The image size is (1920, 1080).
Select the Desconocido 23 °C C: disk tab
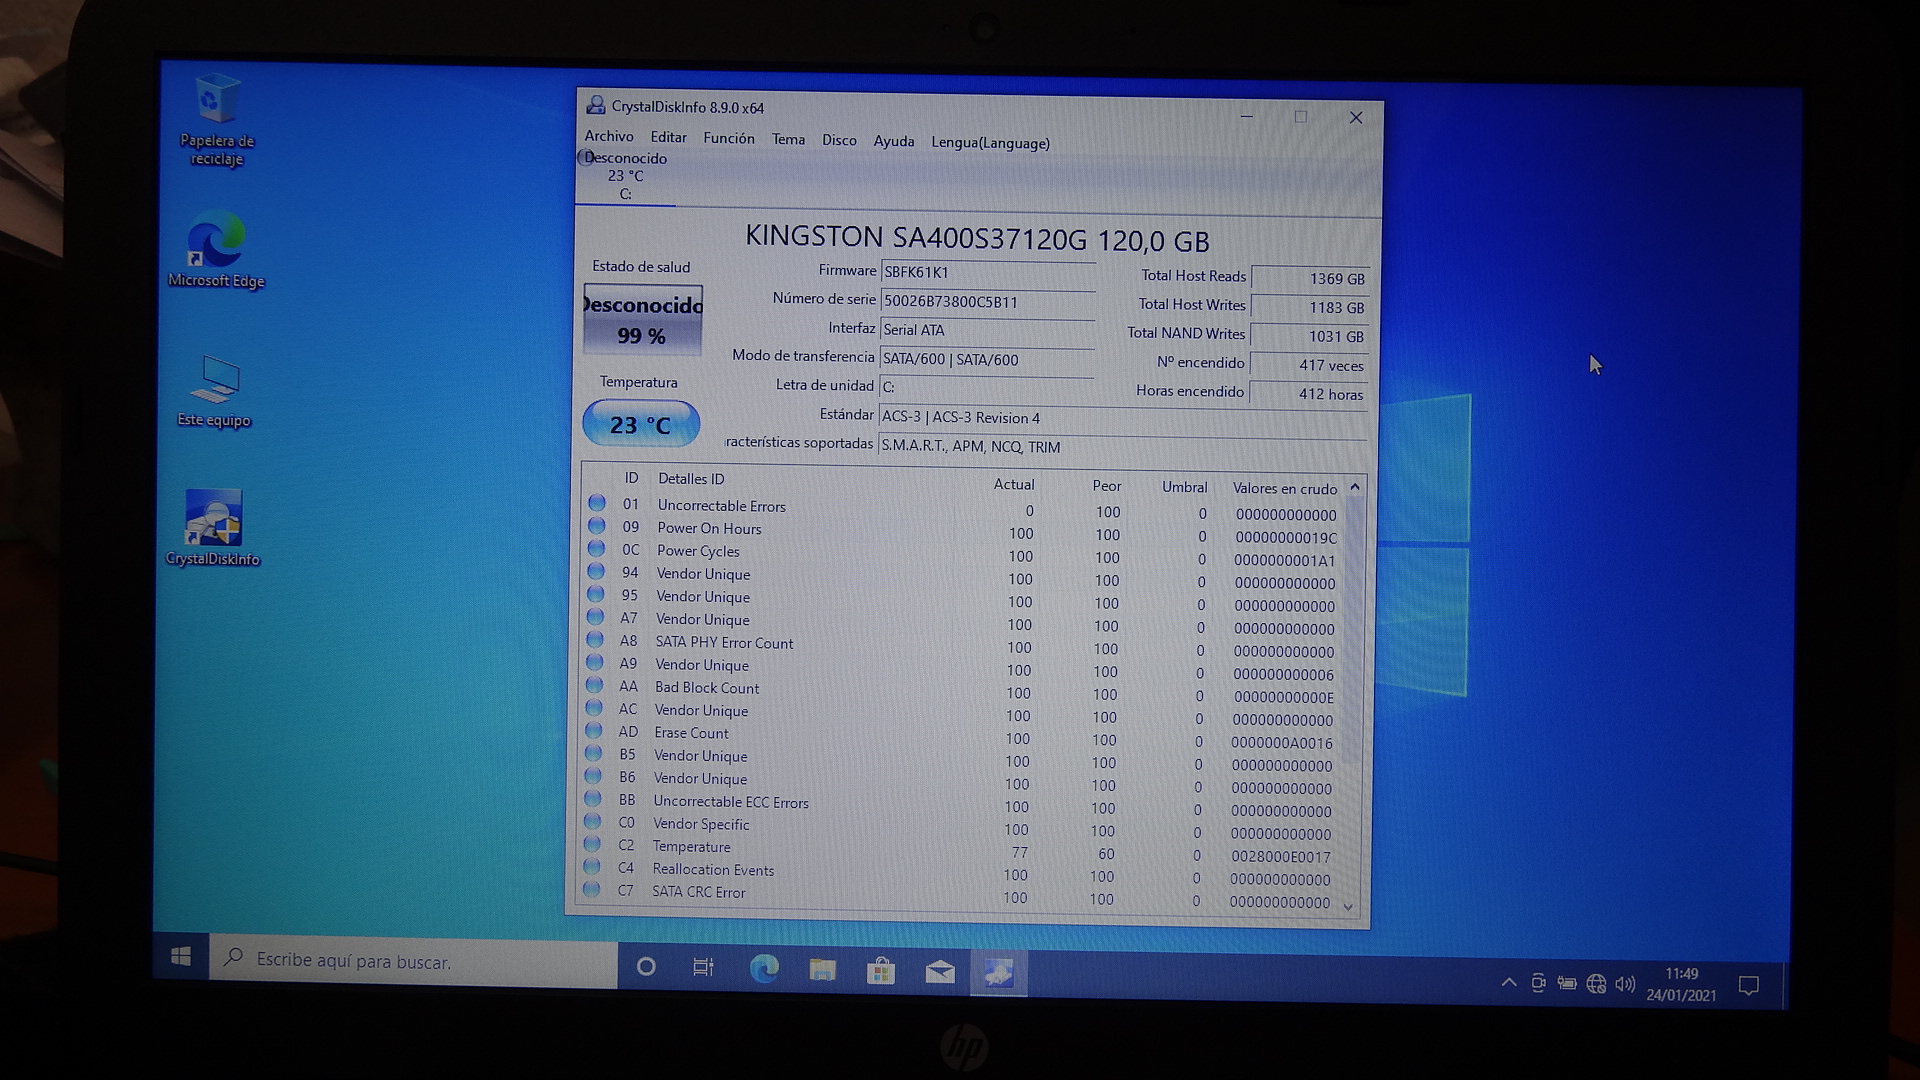[x=625, y=176]
